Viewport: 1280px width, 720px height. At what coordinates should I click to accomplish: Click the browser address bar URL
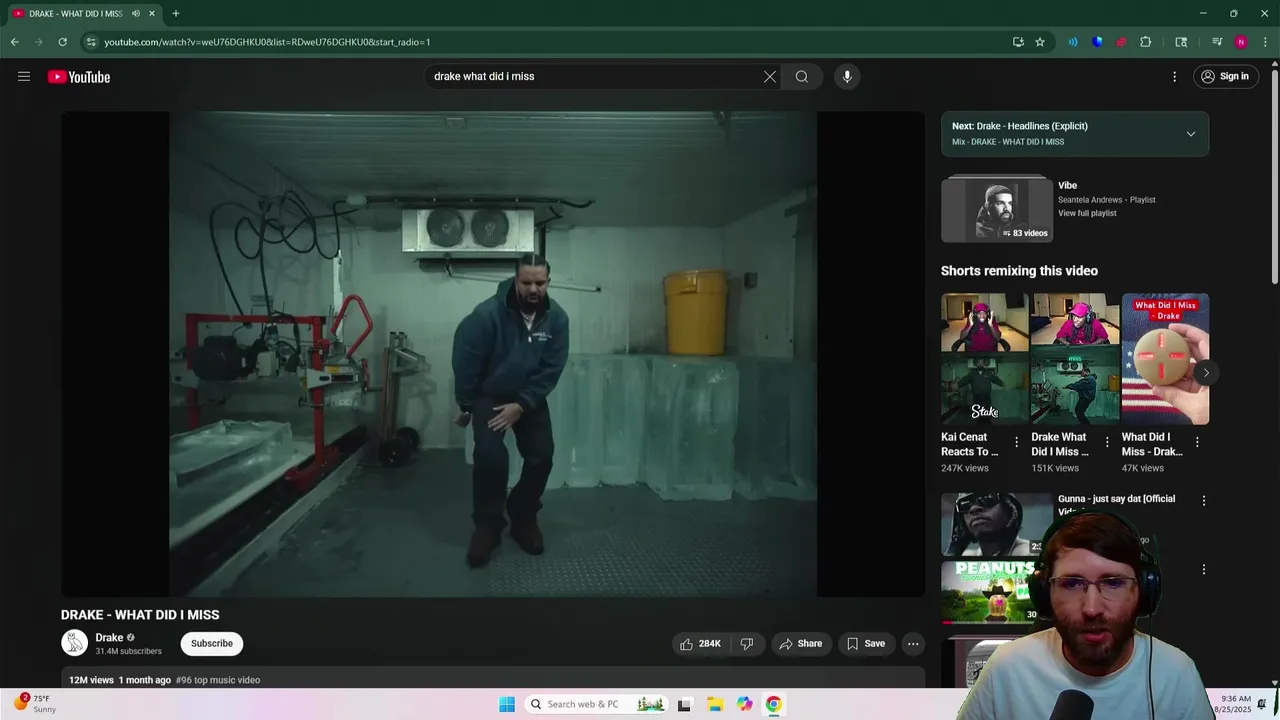tap(267, 42)
